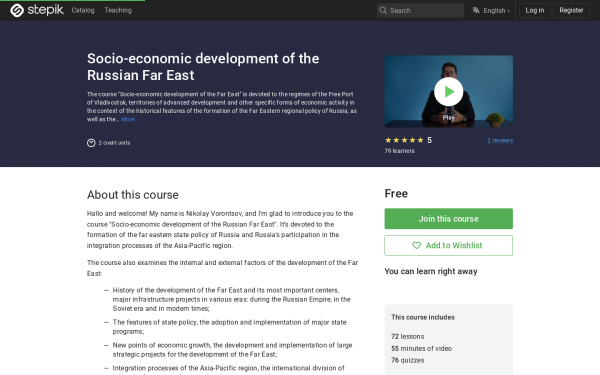
Task: Open the course video thumbnail
Action: coord(448,91)
